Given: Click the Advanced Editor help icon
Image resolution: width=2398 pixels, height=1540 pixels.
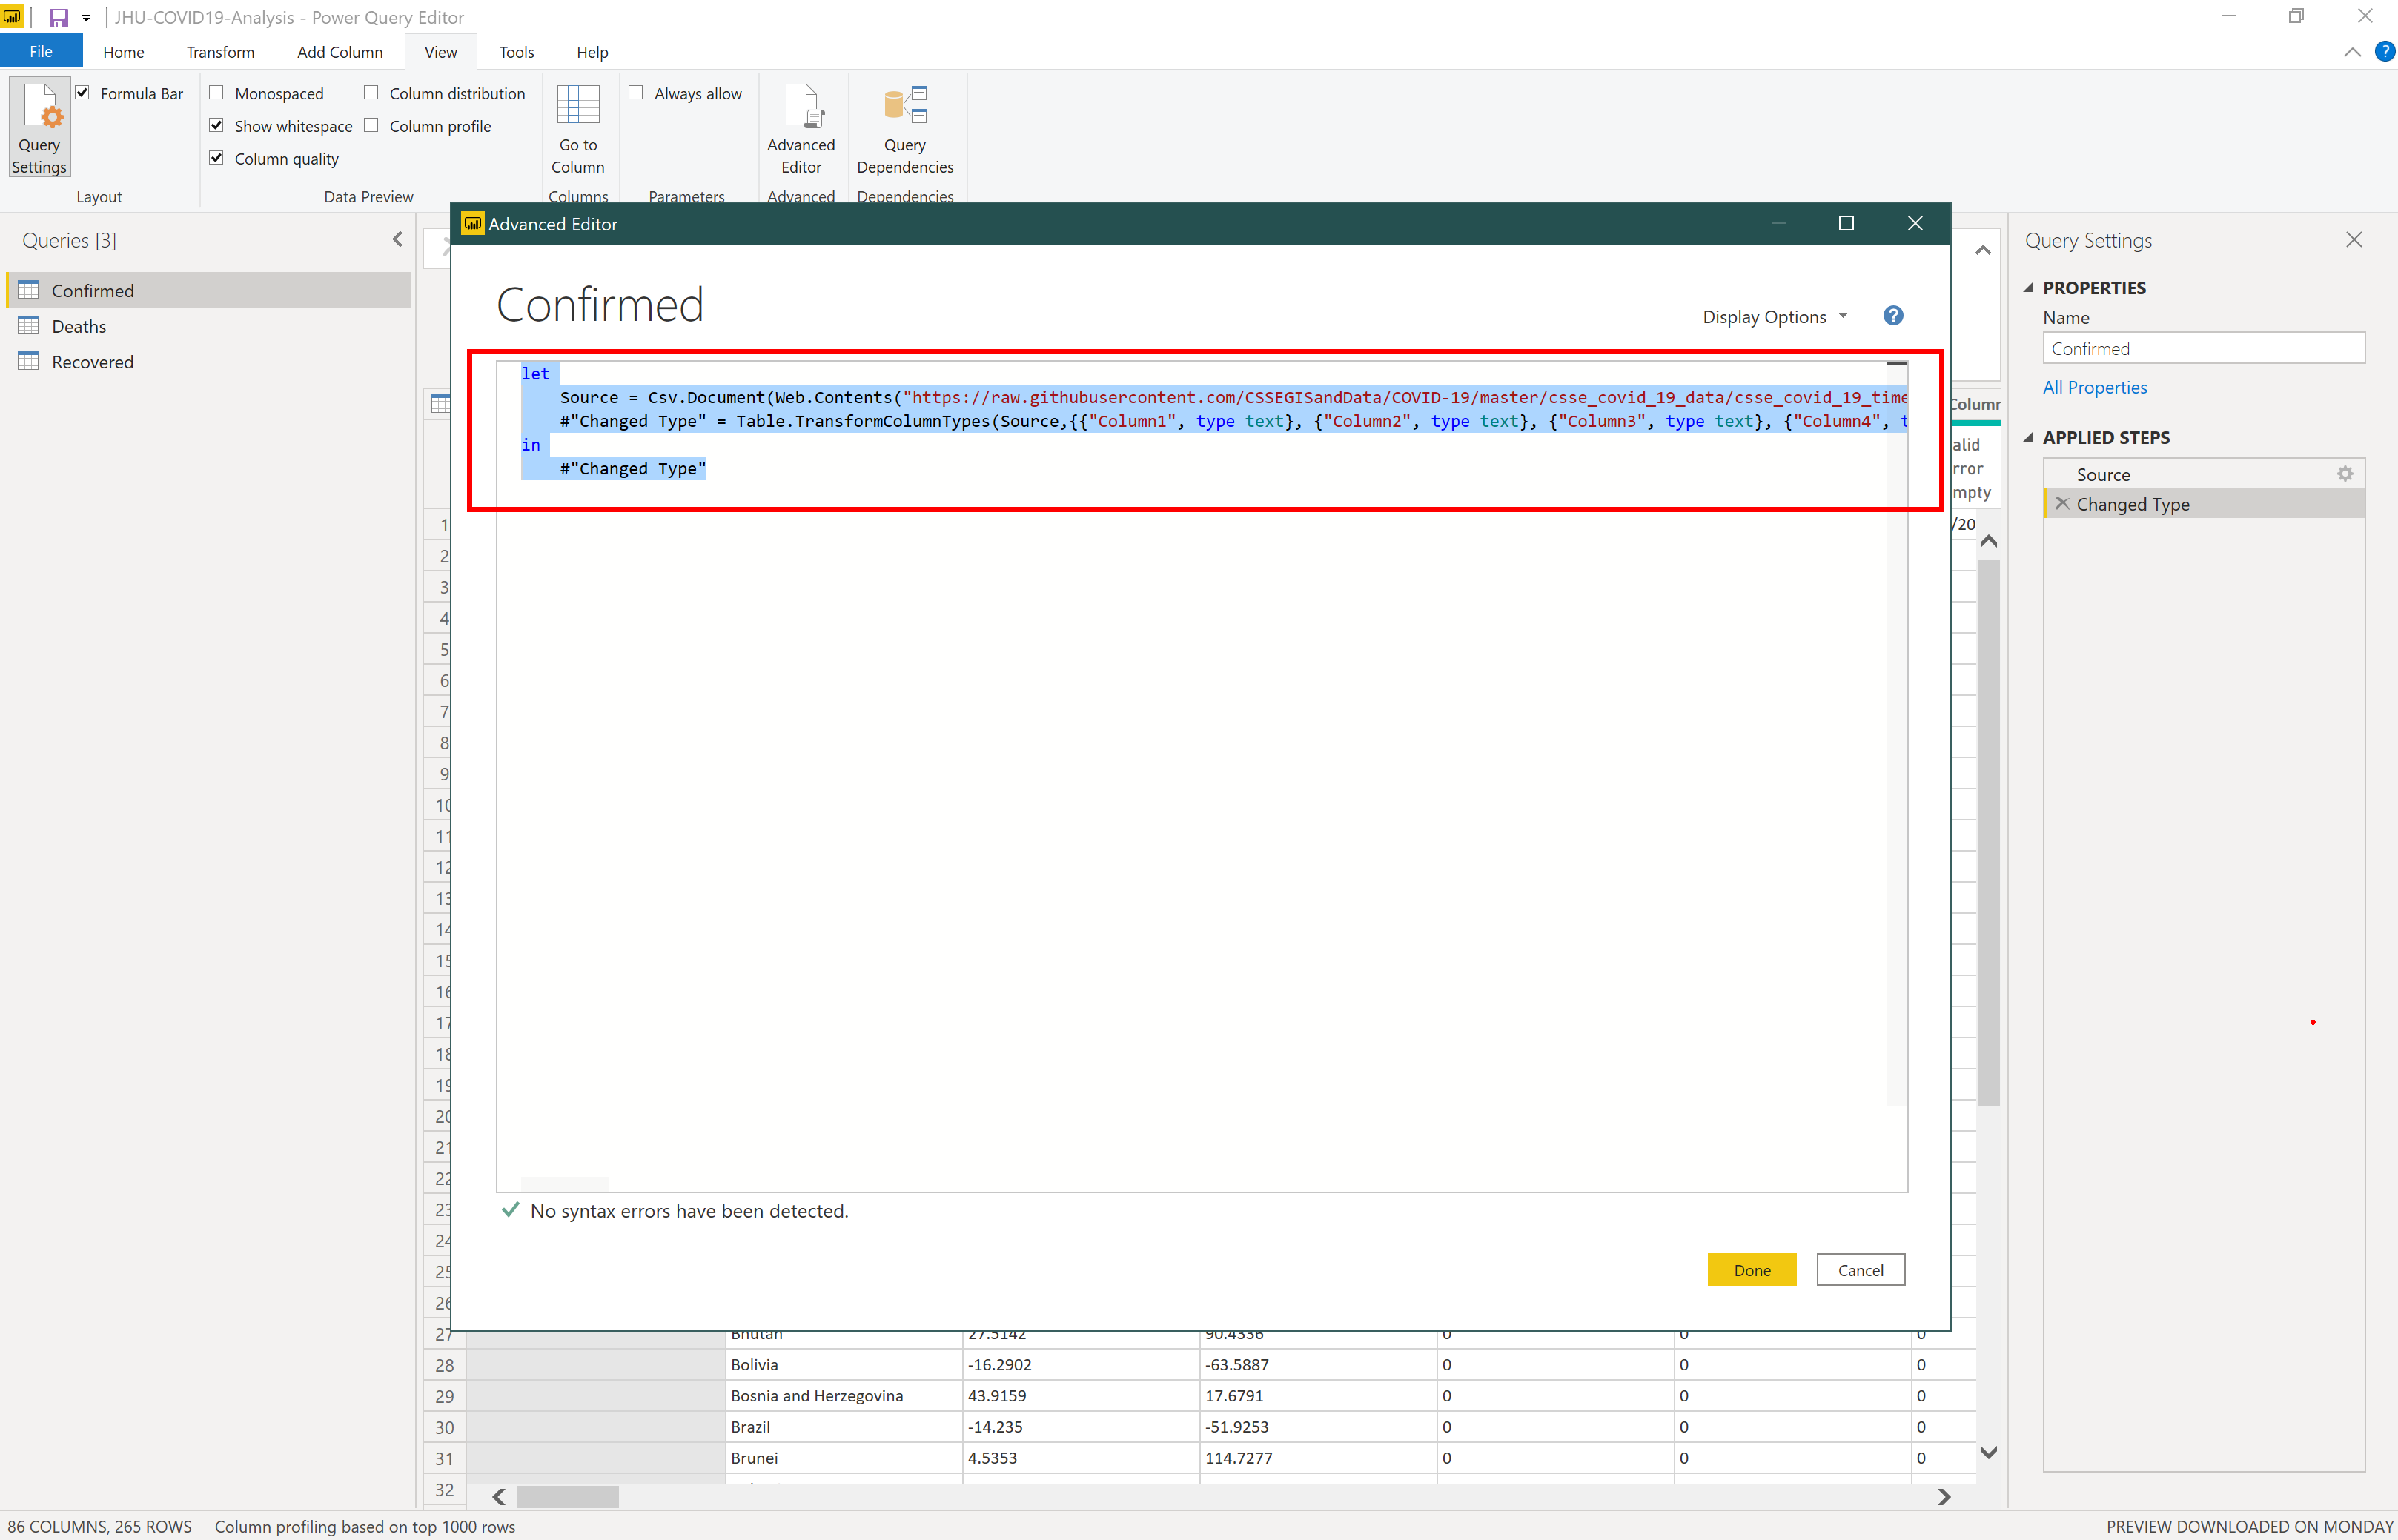Looking at the screenshot, I should (x=1892, y=316).
